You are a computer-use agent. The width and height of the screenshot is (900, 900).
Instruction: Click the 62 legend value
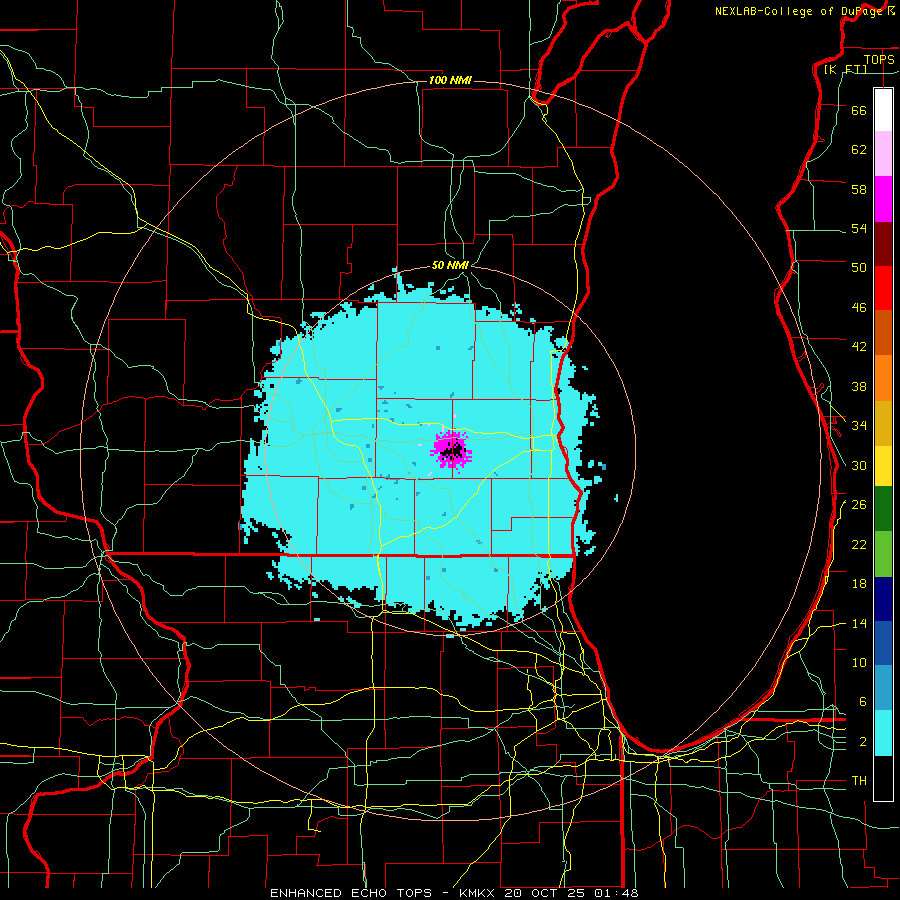[859, 150]
